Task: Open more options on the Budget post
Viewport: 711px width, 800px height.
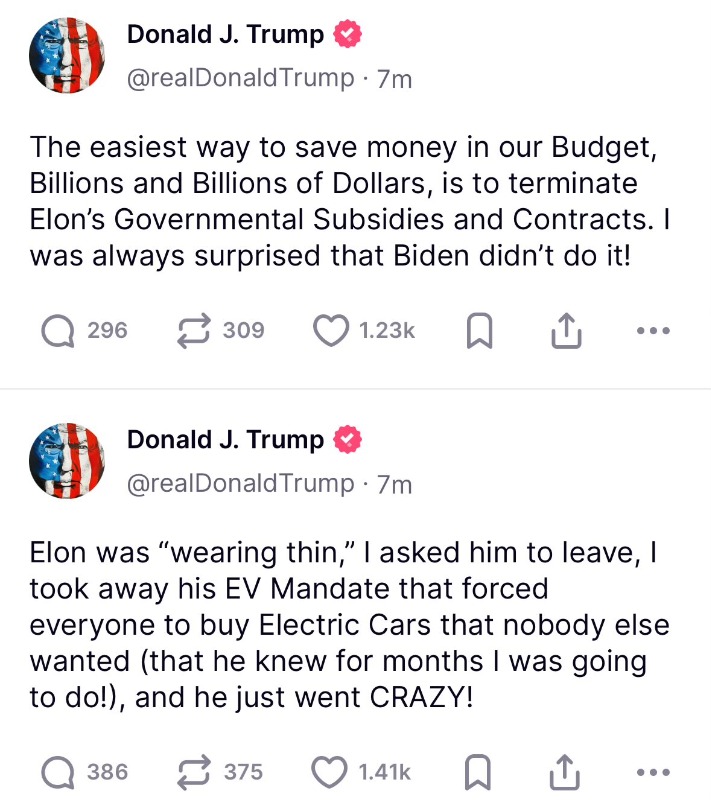Action: click(x=653, y=330)
